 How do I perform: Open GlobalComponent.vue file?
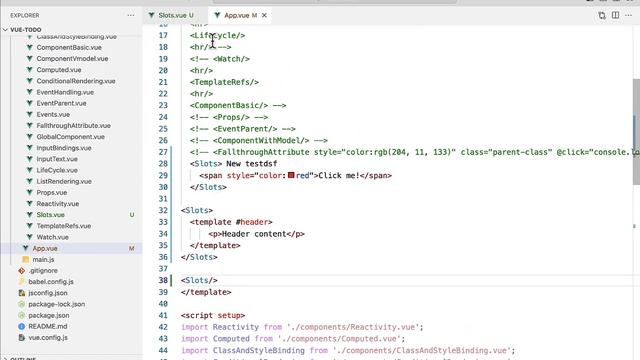tap(71, 137)
